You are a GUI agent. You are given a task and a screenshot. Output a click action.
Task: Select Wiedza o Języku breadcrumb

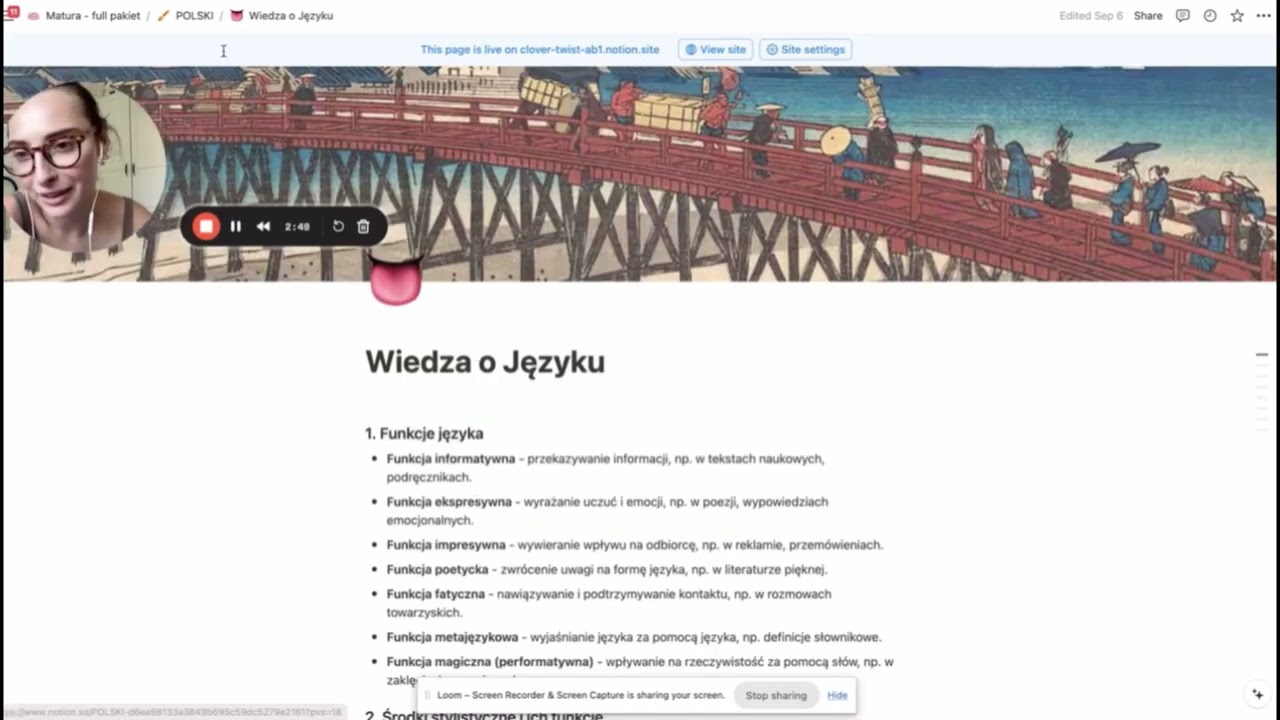point(282,16)
